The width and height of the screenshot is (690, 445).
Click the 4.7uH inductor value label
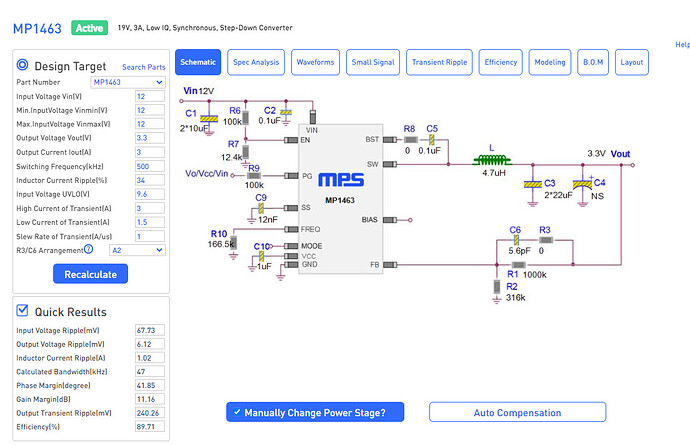[x=494, y=173]
